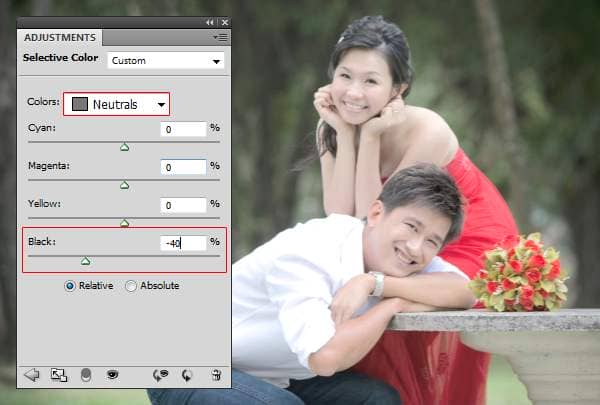This screenshot has height=405, width=600.
Task: Focus the Cyan percentage field
Action: click(183, 129)
